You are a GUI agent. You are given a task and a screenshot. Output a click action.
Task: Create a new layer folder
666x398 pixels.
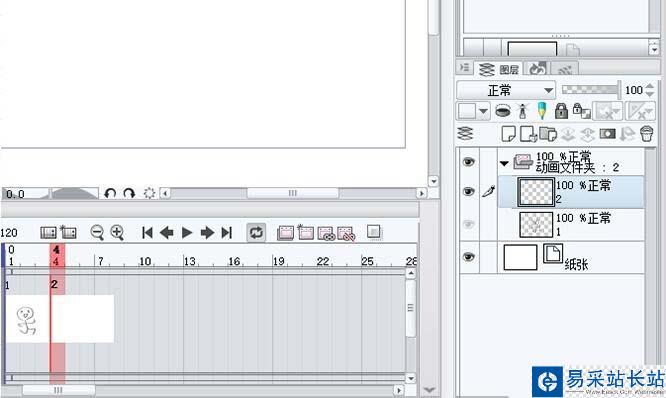pyautogui.click(x=548, y=134)
